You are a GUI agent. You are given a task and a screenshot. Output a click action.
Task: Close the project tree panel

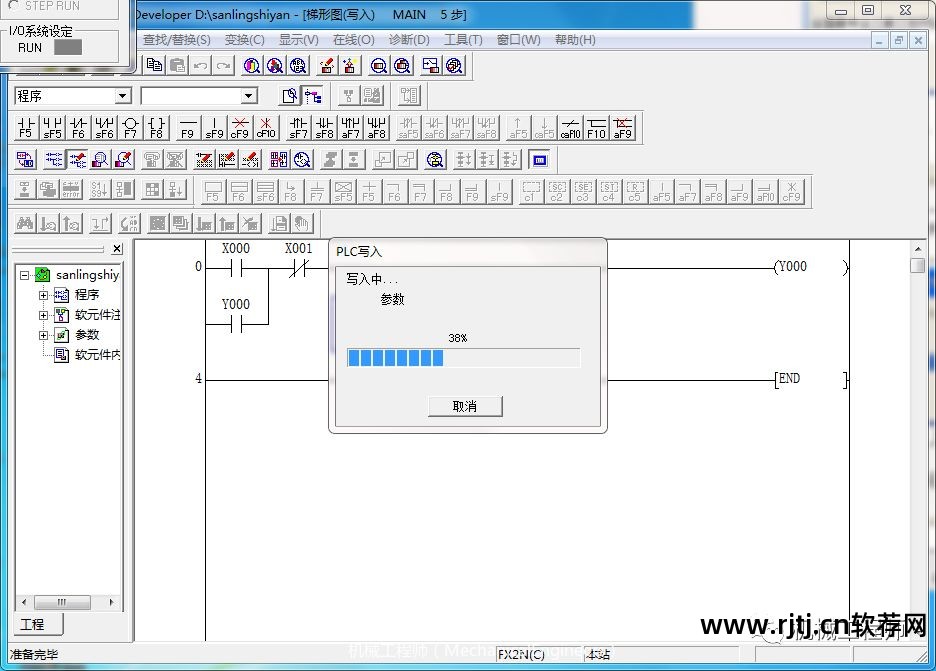point(118,249)
